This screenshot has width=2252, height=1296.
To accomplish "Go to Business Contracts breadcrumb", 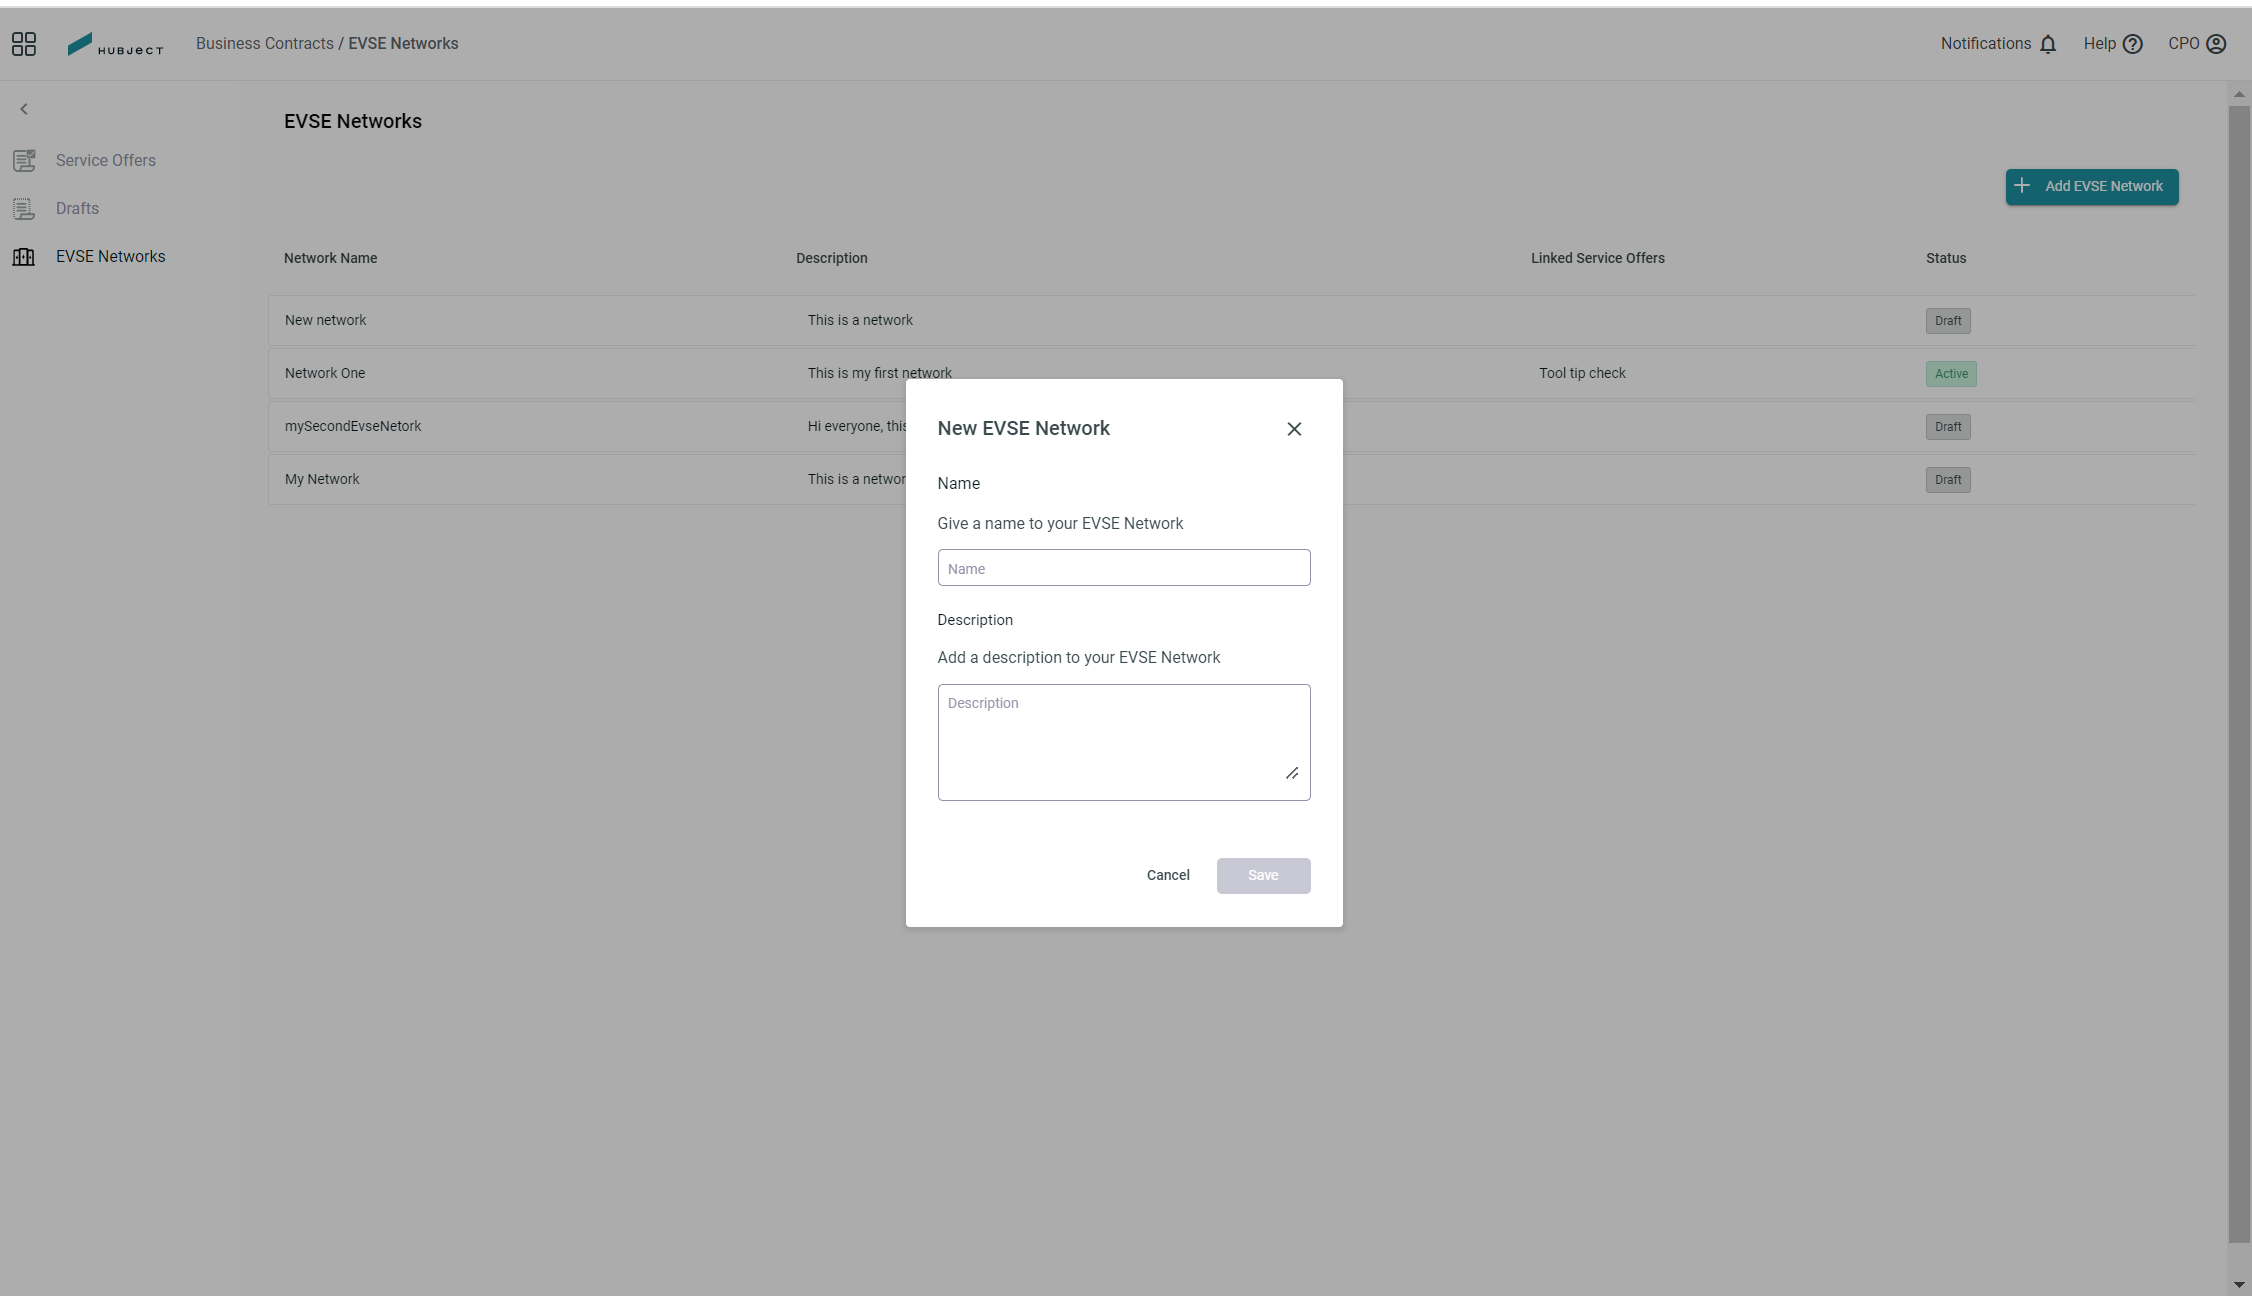I will [265, 43].
